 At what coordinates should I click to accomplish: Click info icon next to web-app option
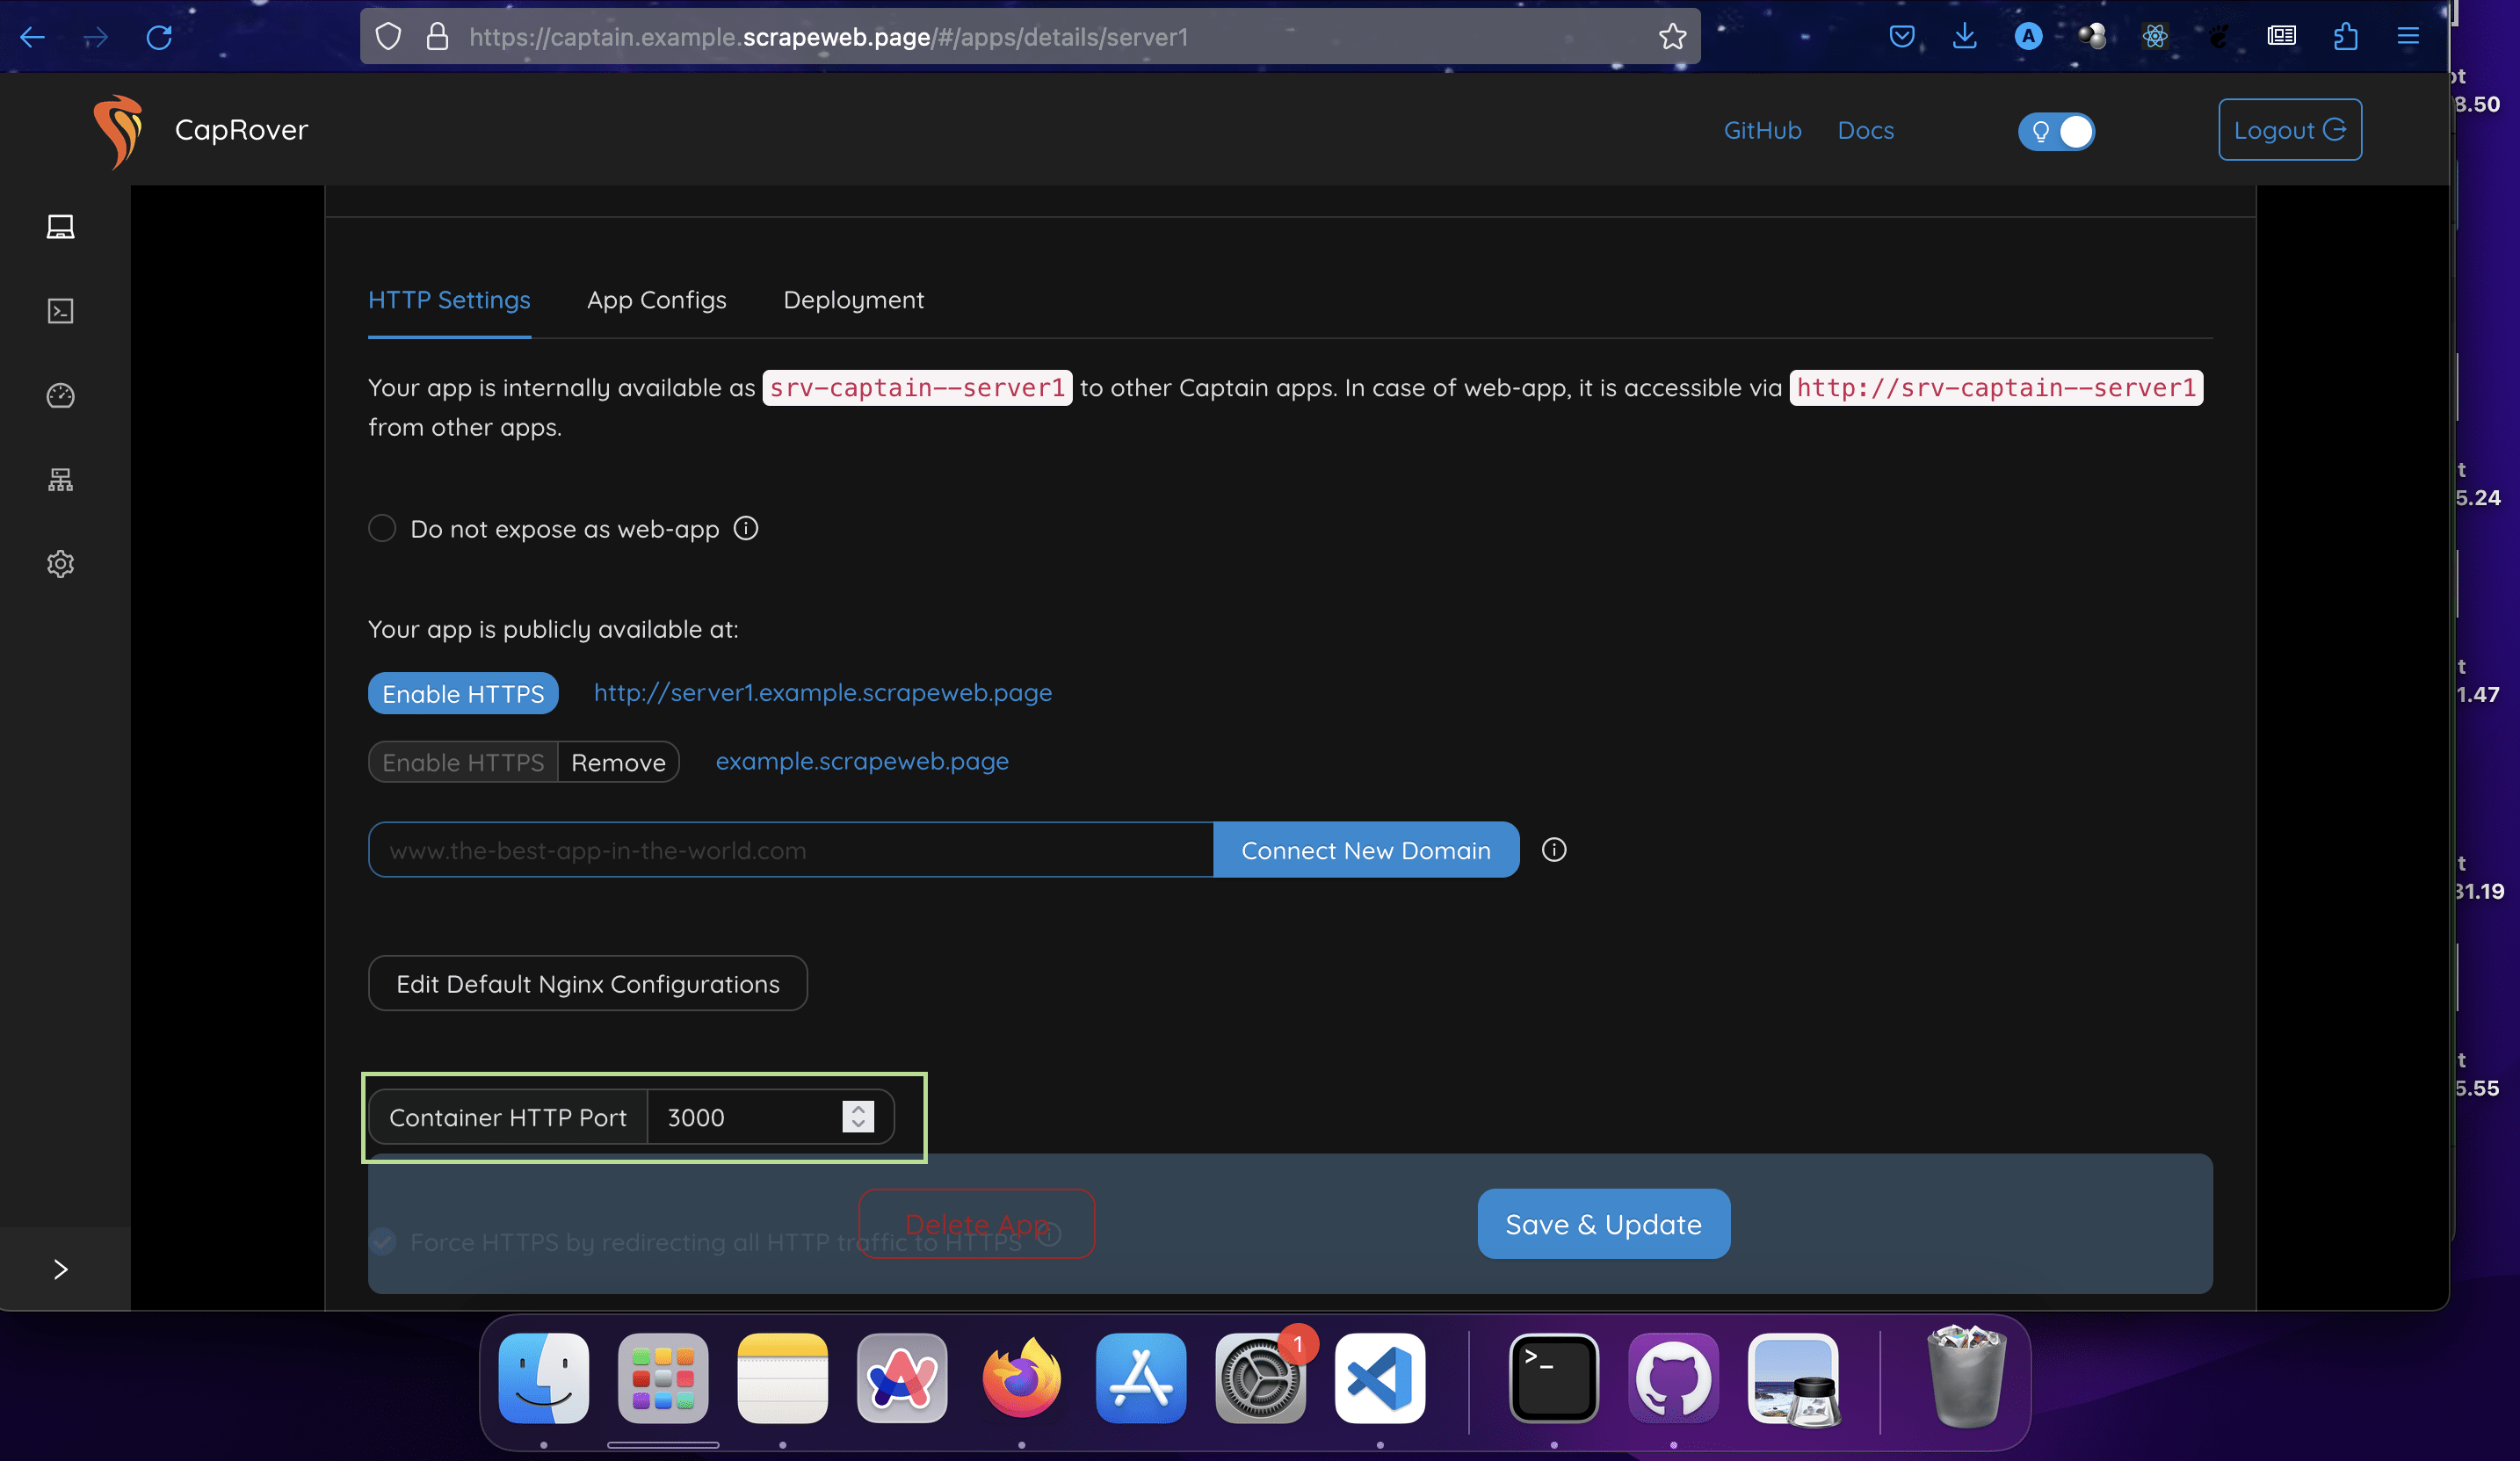(x=746, y=528)
